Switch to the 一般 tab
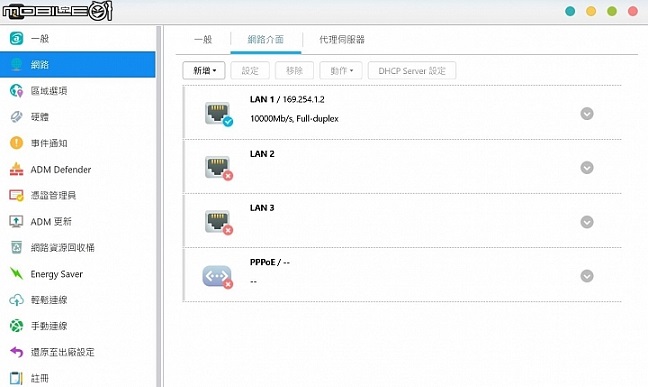Viewport: 648px width, 387px height. click(x=203, y=40)
